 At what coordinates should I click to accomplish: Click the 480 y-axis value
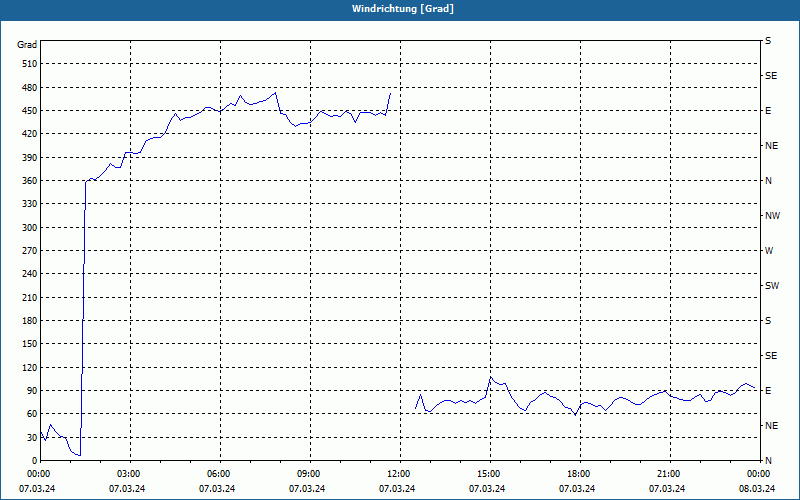[30, 87]
